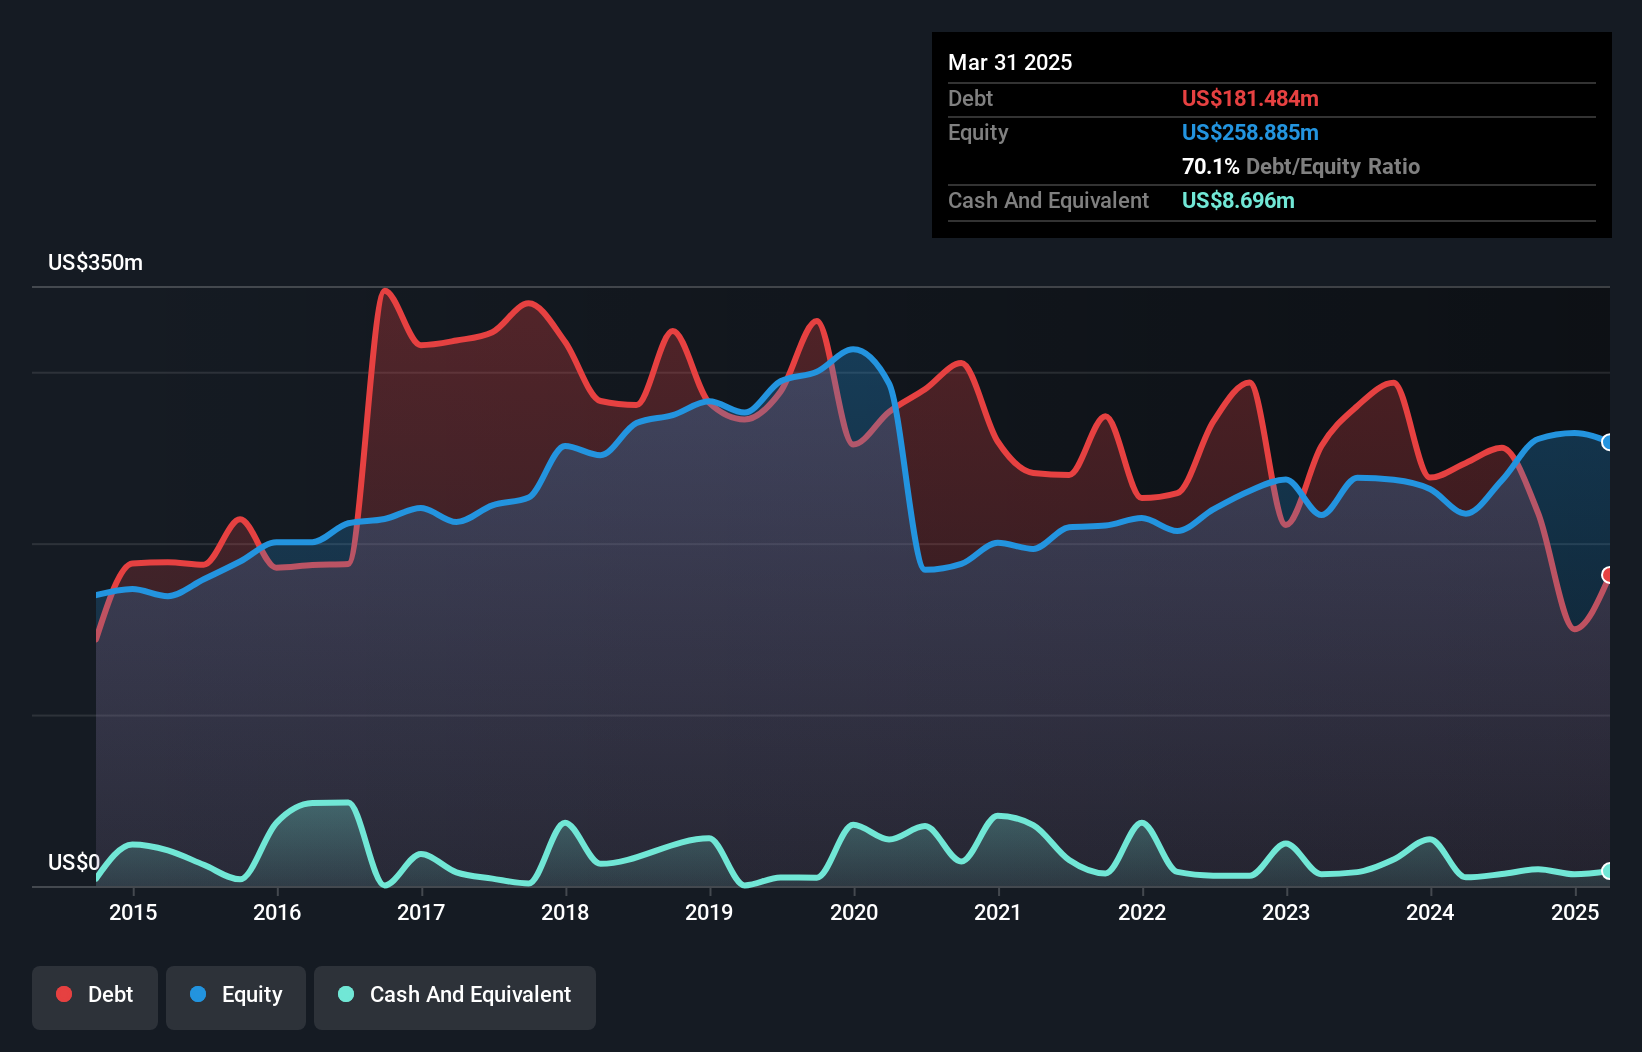Select the 2022 x-axis label
This screenshot has height=1052, width=1642.
pyautogui.click(x=1142, y=912)
